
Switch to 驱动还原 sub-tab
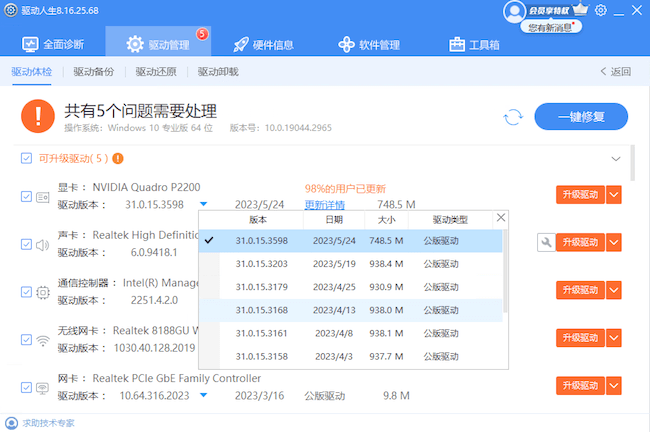click(156, 72)
